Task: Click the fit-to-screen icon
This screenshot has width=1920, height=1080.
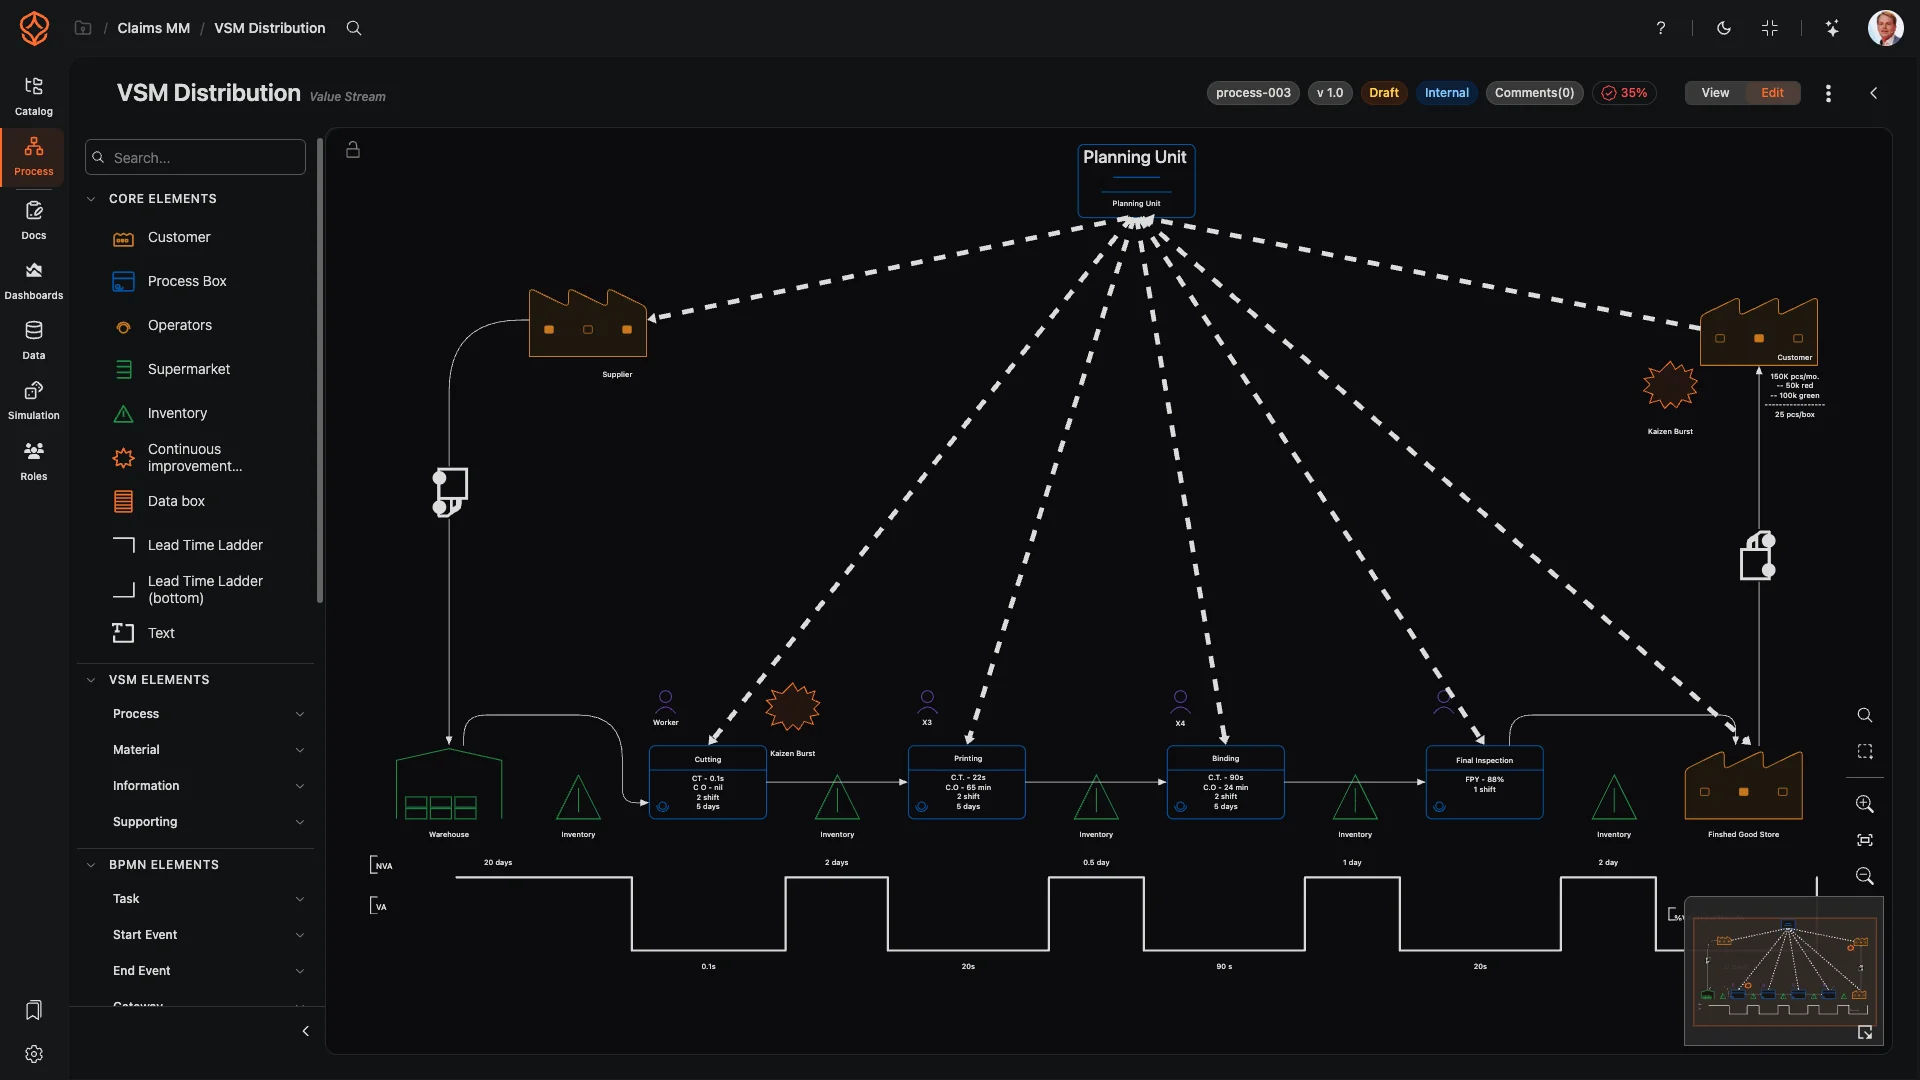Action: (x=1865, y=840)
